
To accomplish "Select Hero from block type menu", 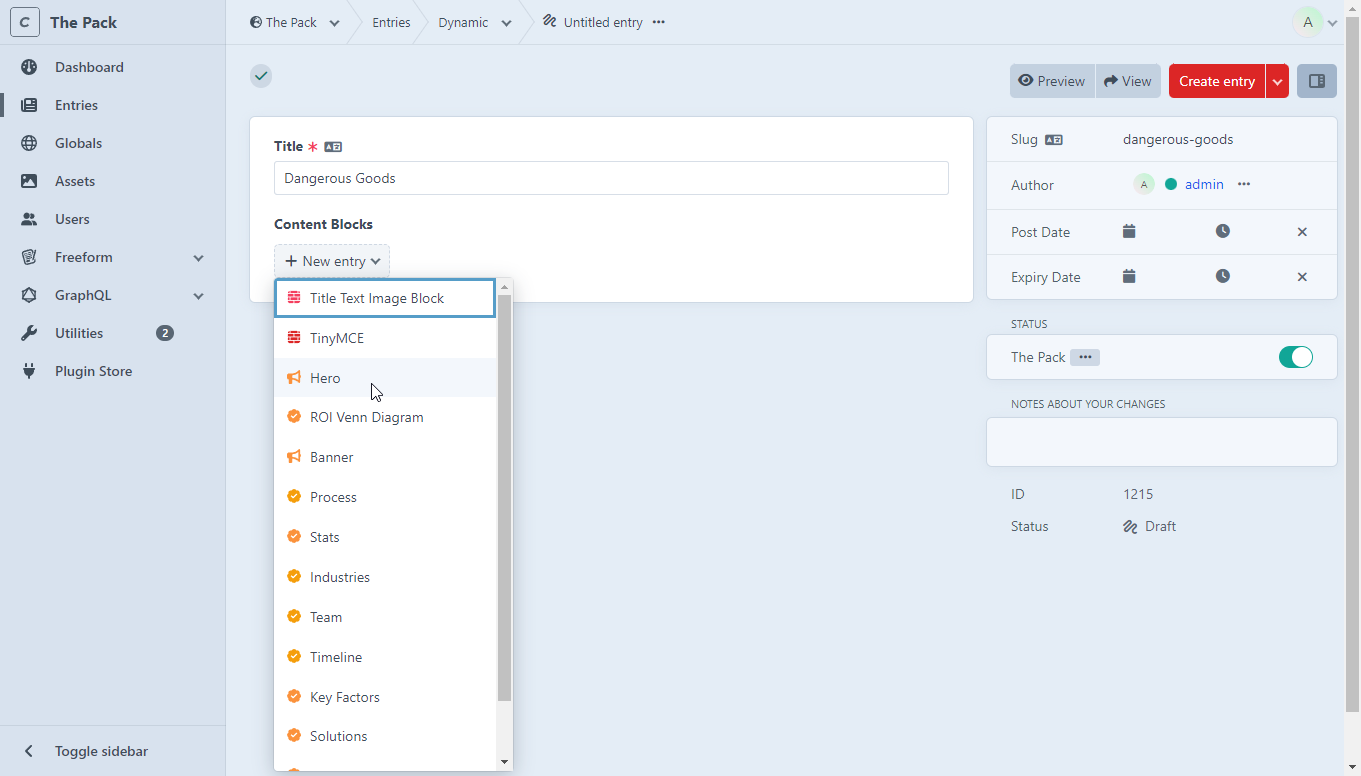I will (325, 378).
